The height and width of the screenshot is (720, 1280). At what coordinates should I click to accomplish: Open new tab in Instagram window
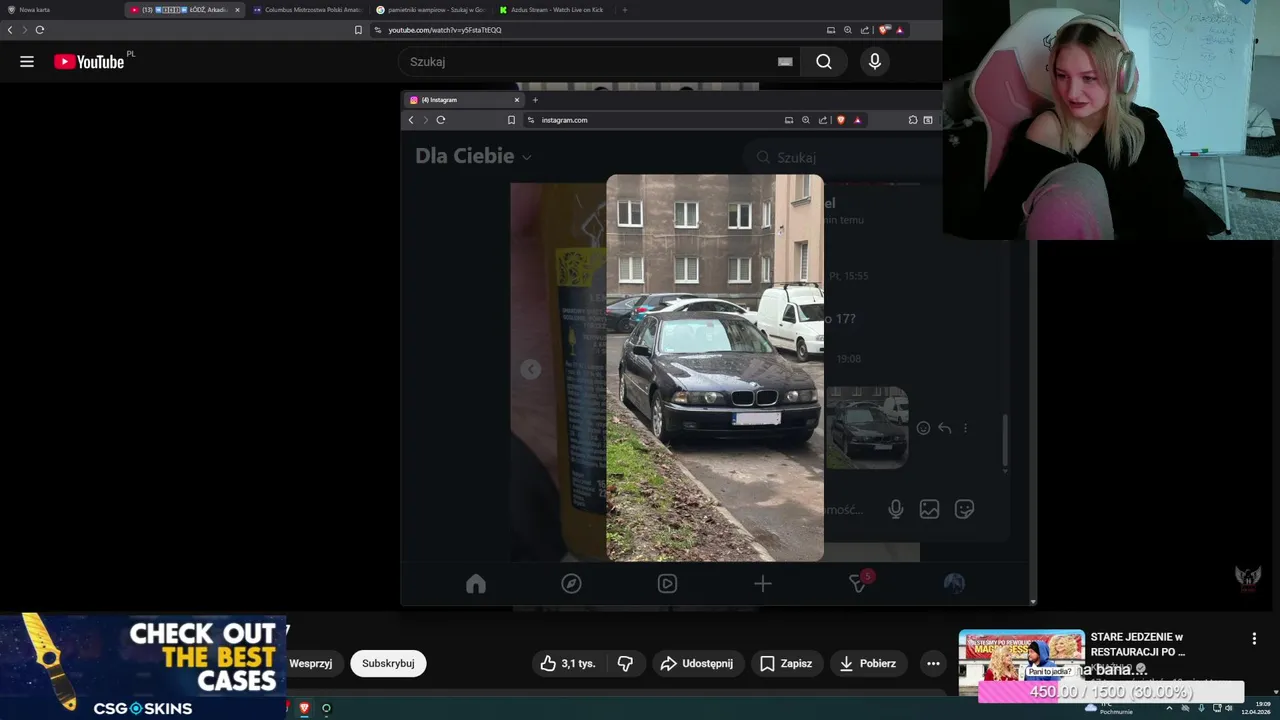tap(535, 100)
